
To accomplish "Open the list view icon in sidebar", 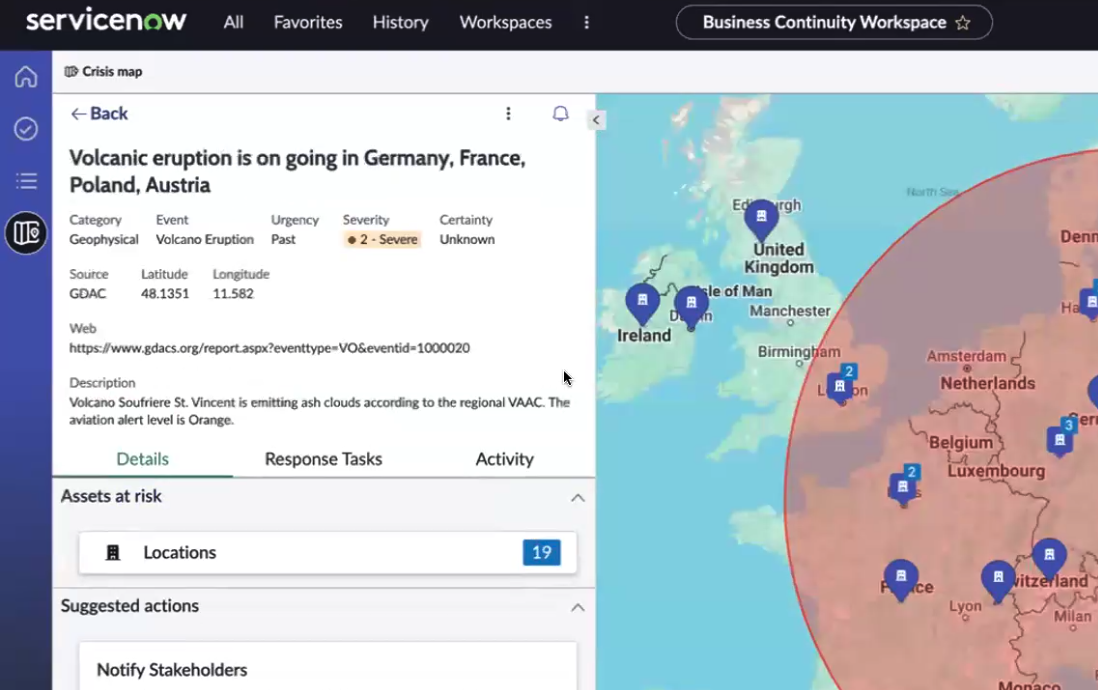I will pyautogui.click(x=26, y=181).
